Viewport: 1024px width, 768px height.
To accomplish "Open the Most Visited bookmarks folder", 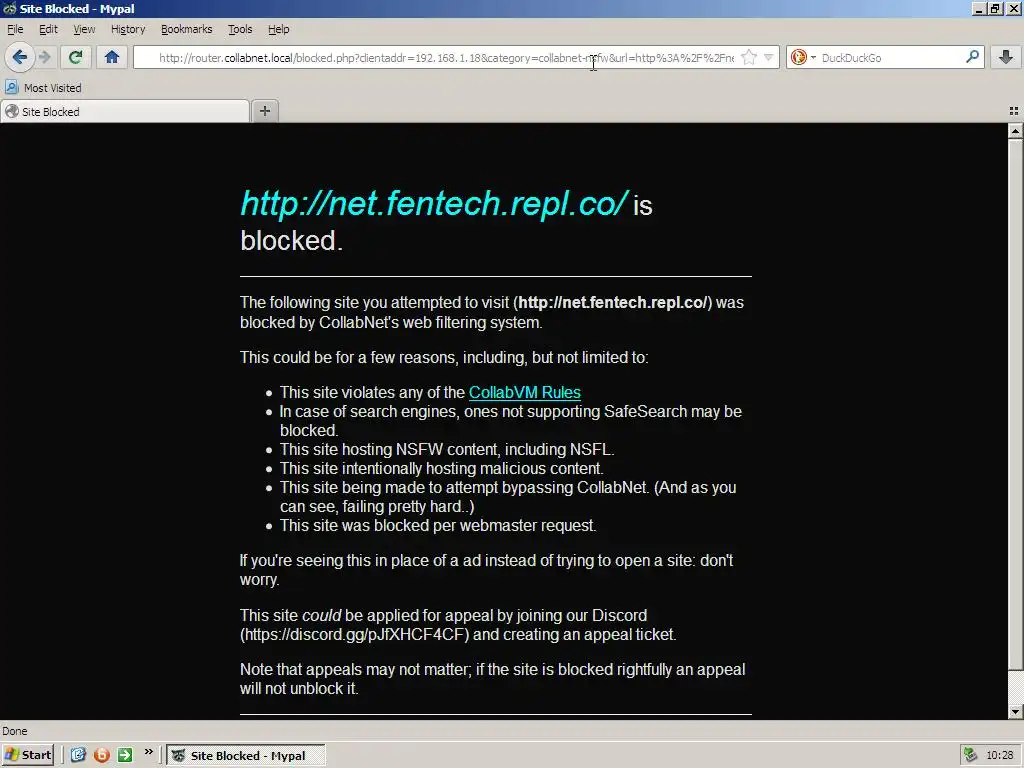I will [x=43, y=88].
